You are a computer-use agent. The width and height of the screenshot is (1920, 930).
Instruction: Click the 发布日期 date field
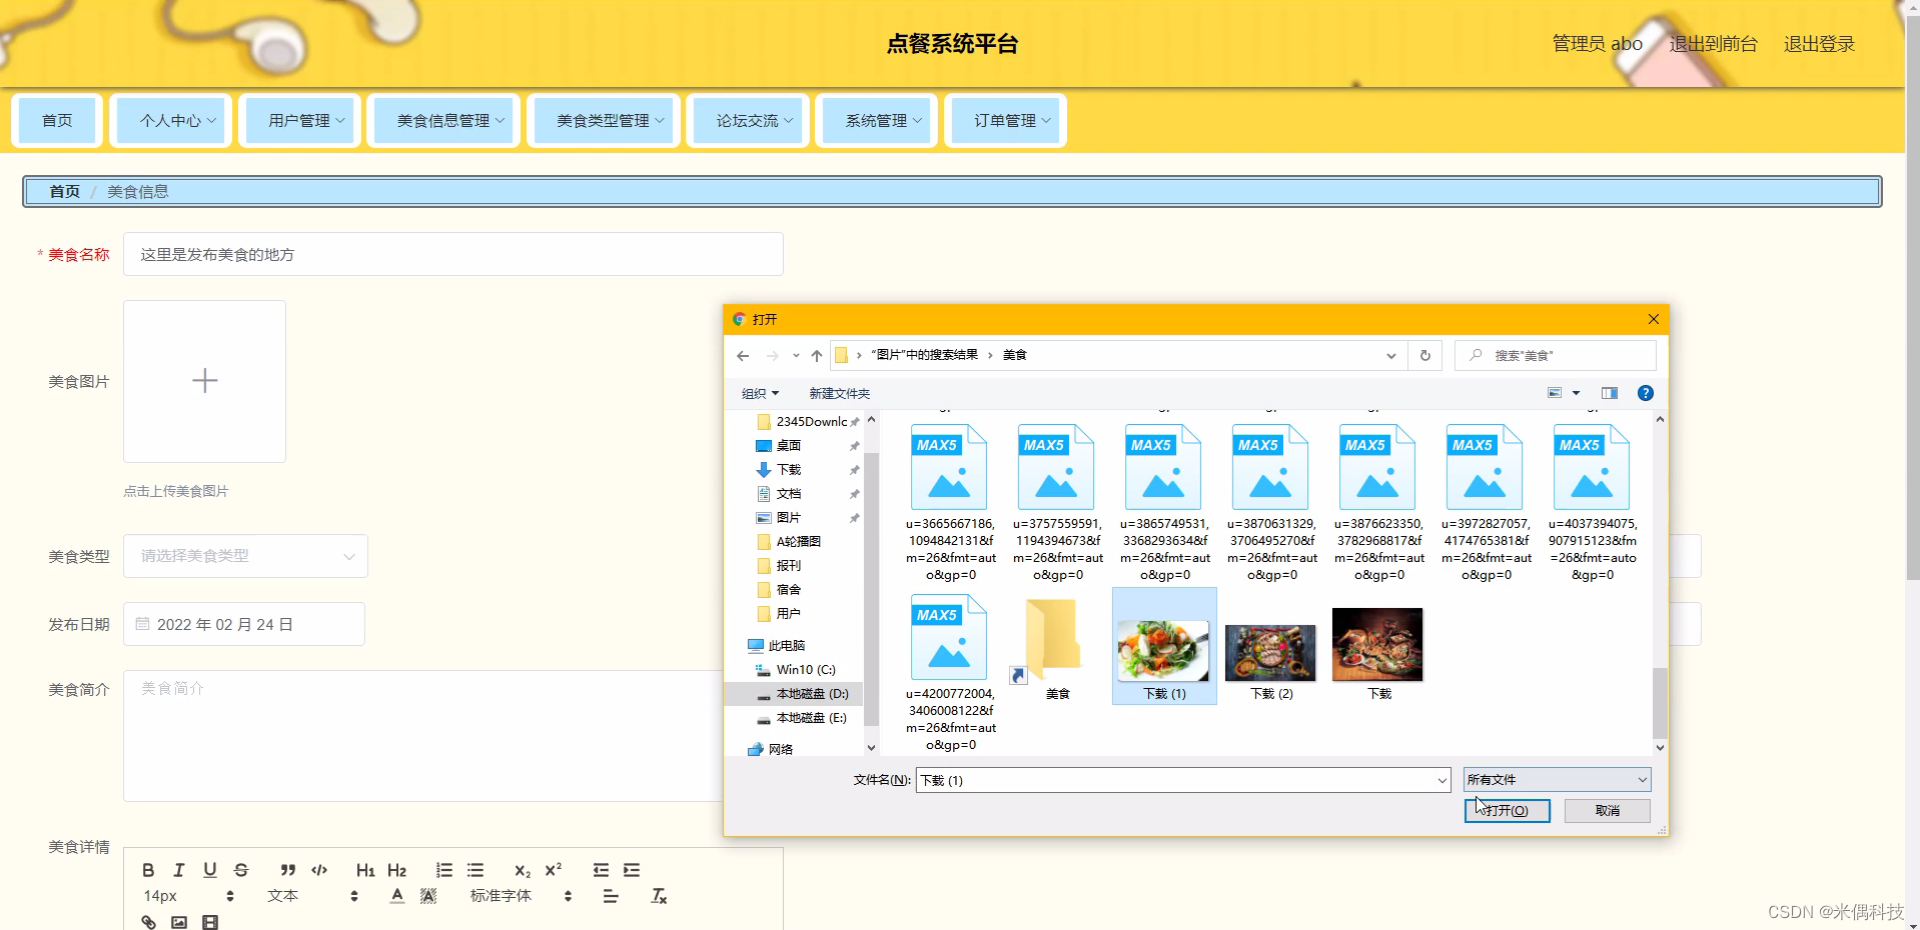(x=243, y=623)
